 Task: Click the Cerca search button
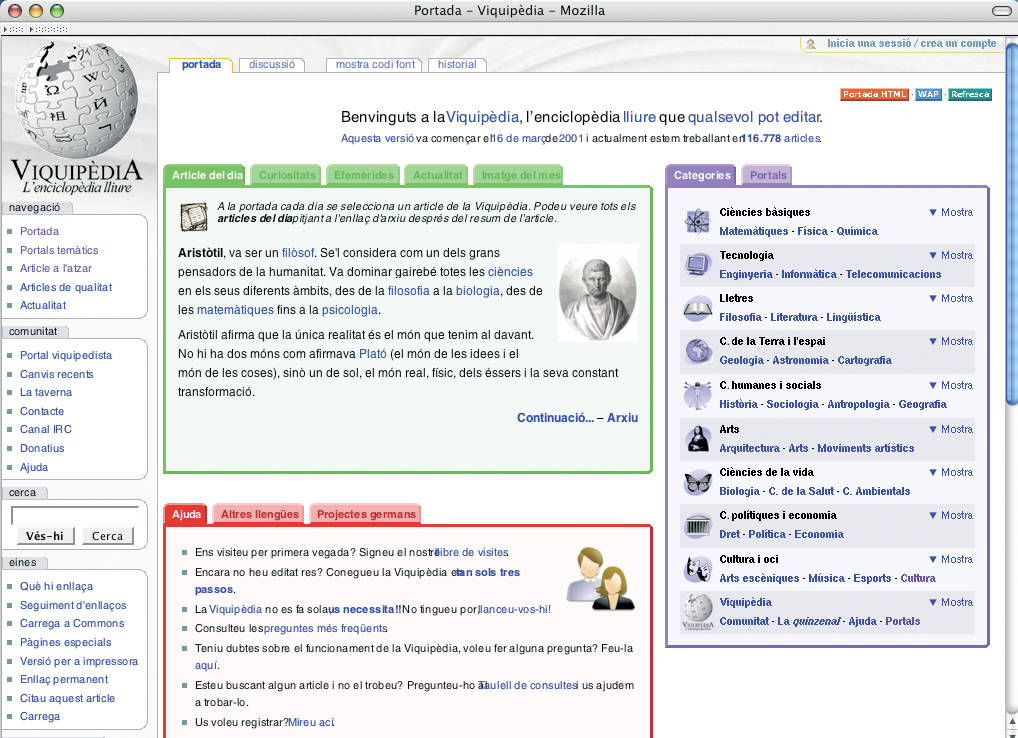pyautogui.click(x=107, y=536)
